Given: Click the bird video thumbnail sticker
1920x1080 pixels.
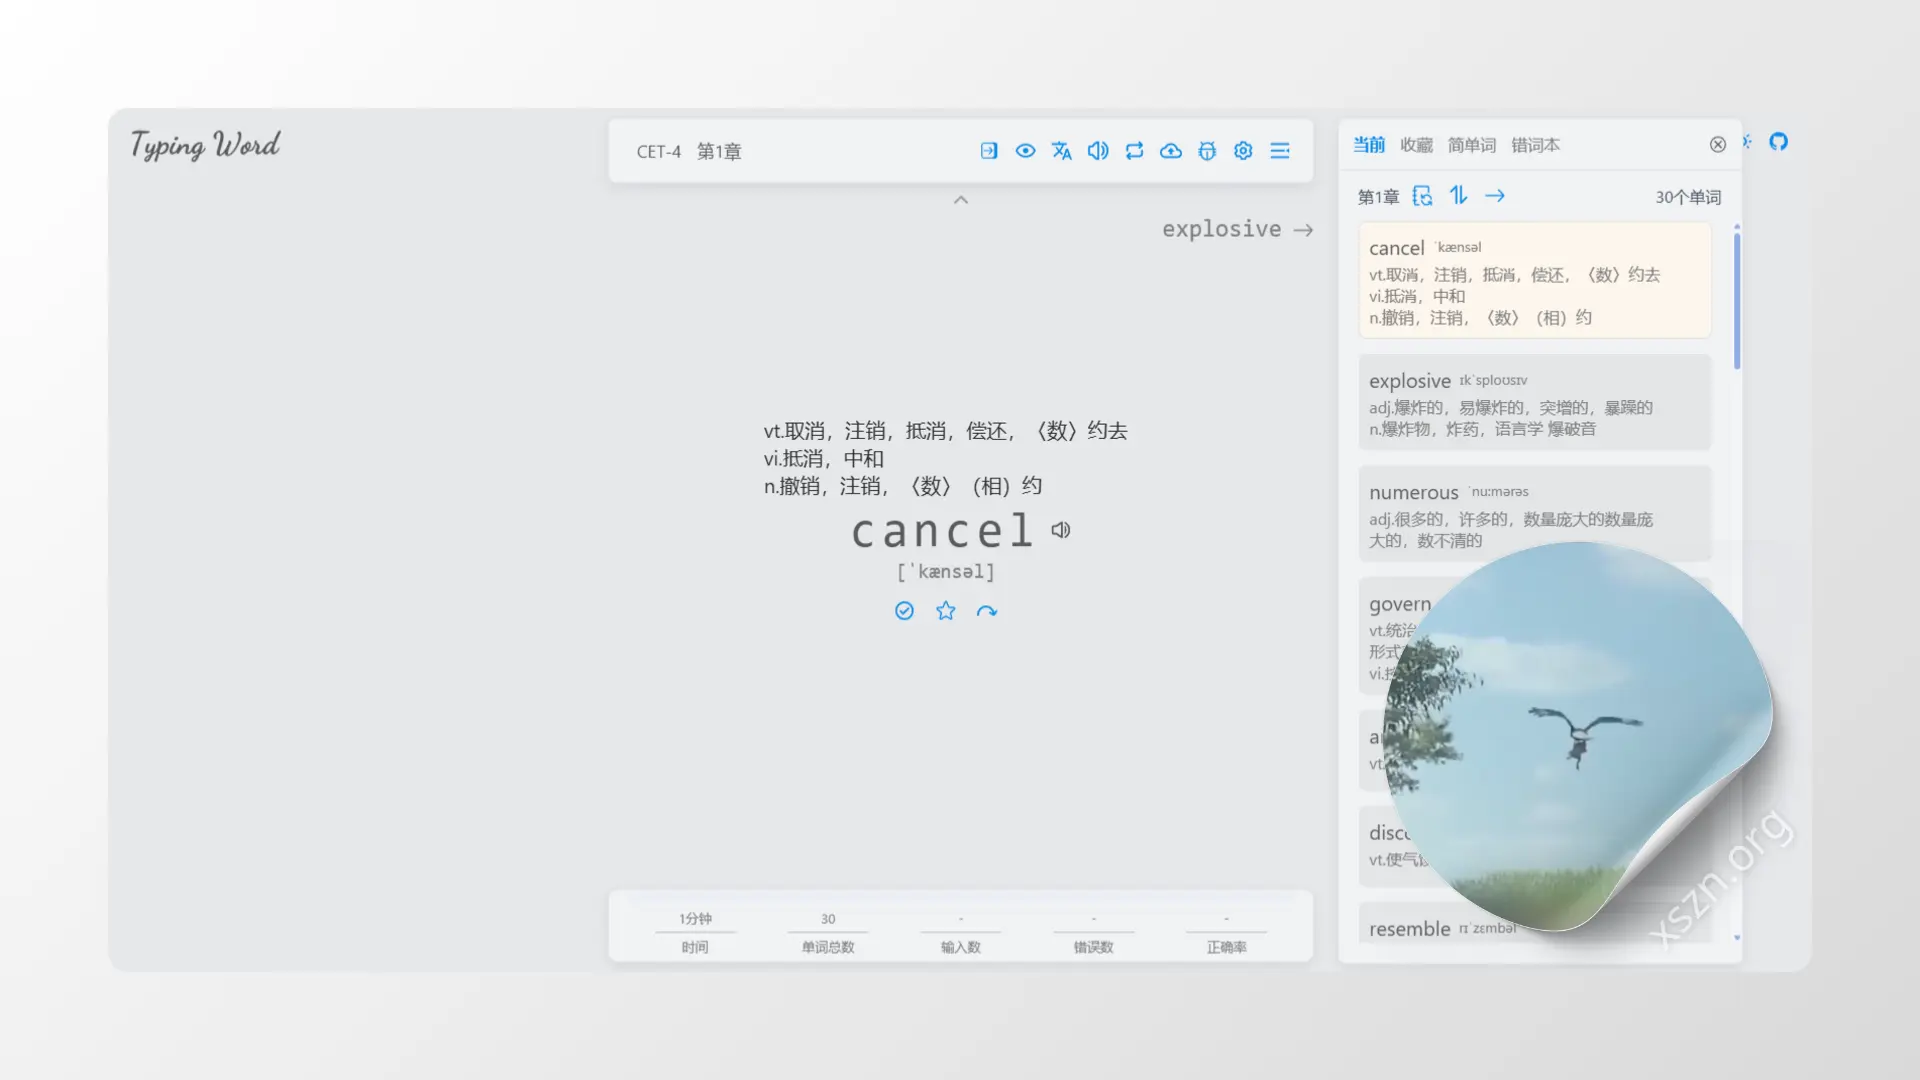Looking at the screenshot, I should 1580,735.
